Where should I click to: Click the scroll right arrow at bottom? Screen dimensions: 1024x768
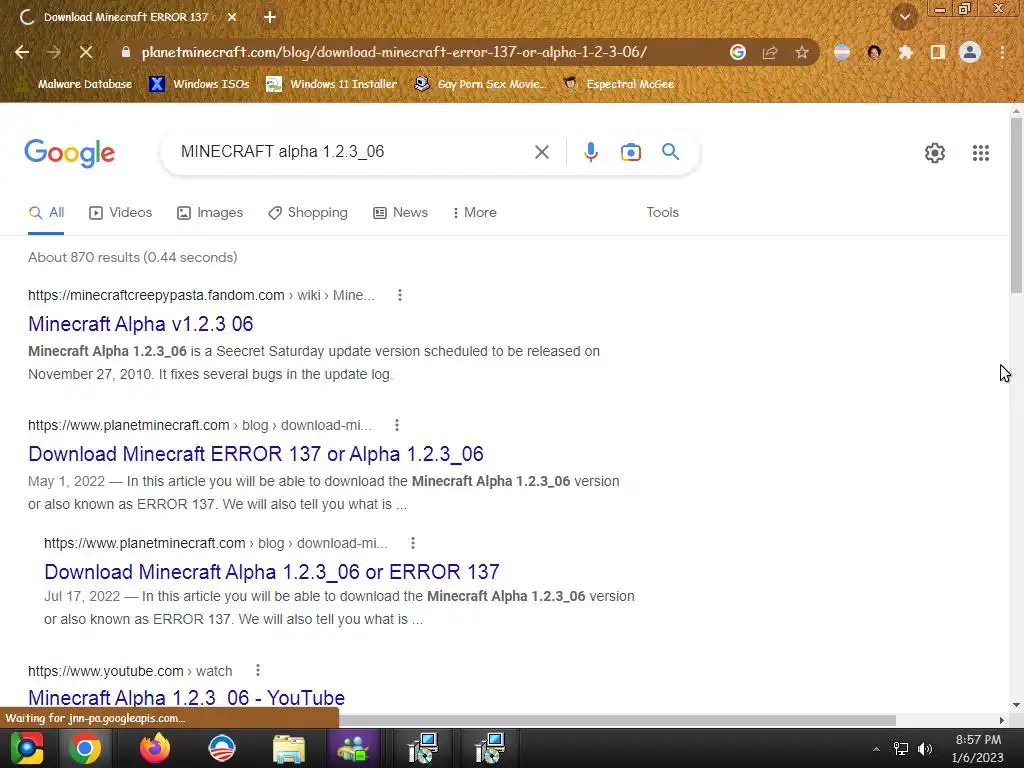(1002, 720)
